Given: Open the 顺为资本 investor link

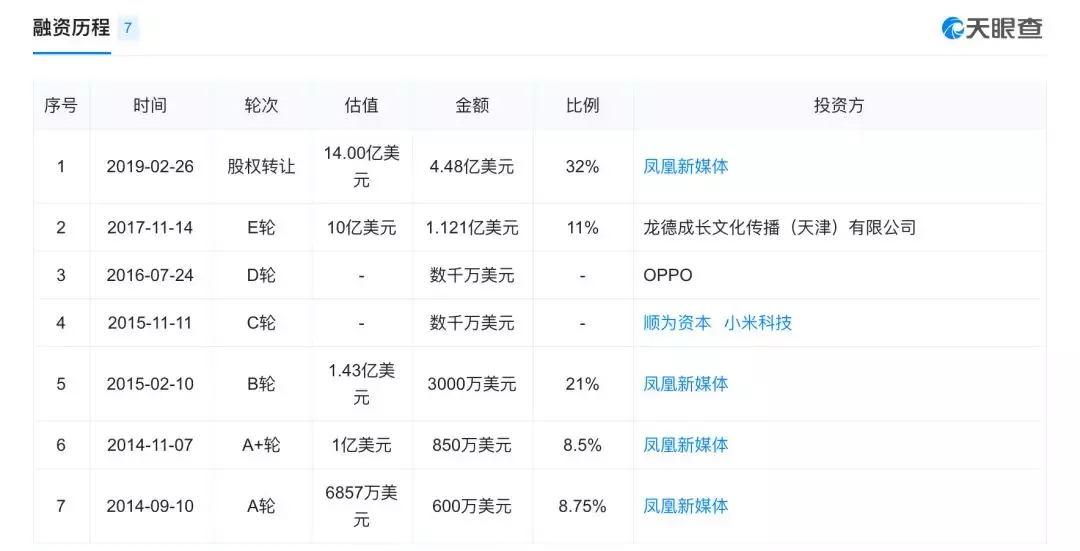Looking at the screenshot, I should [x=677, y=323].
